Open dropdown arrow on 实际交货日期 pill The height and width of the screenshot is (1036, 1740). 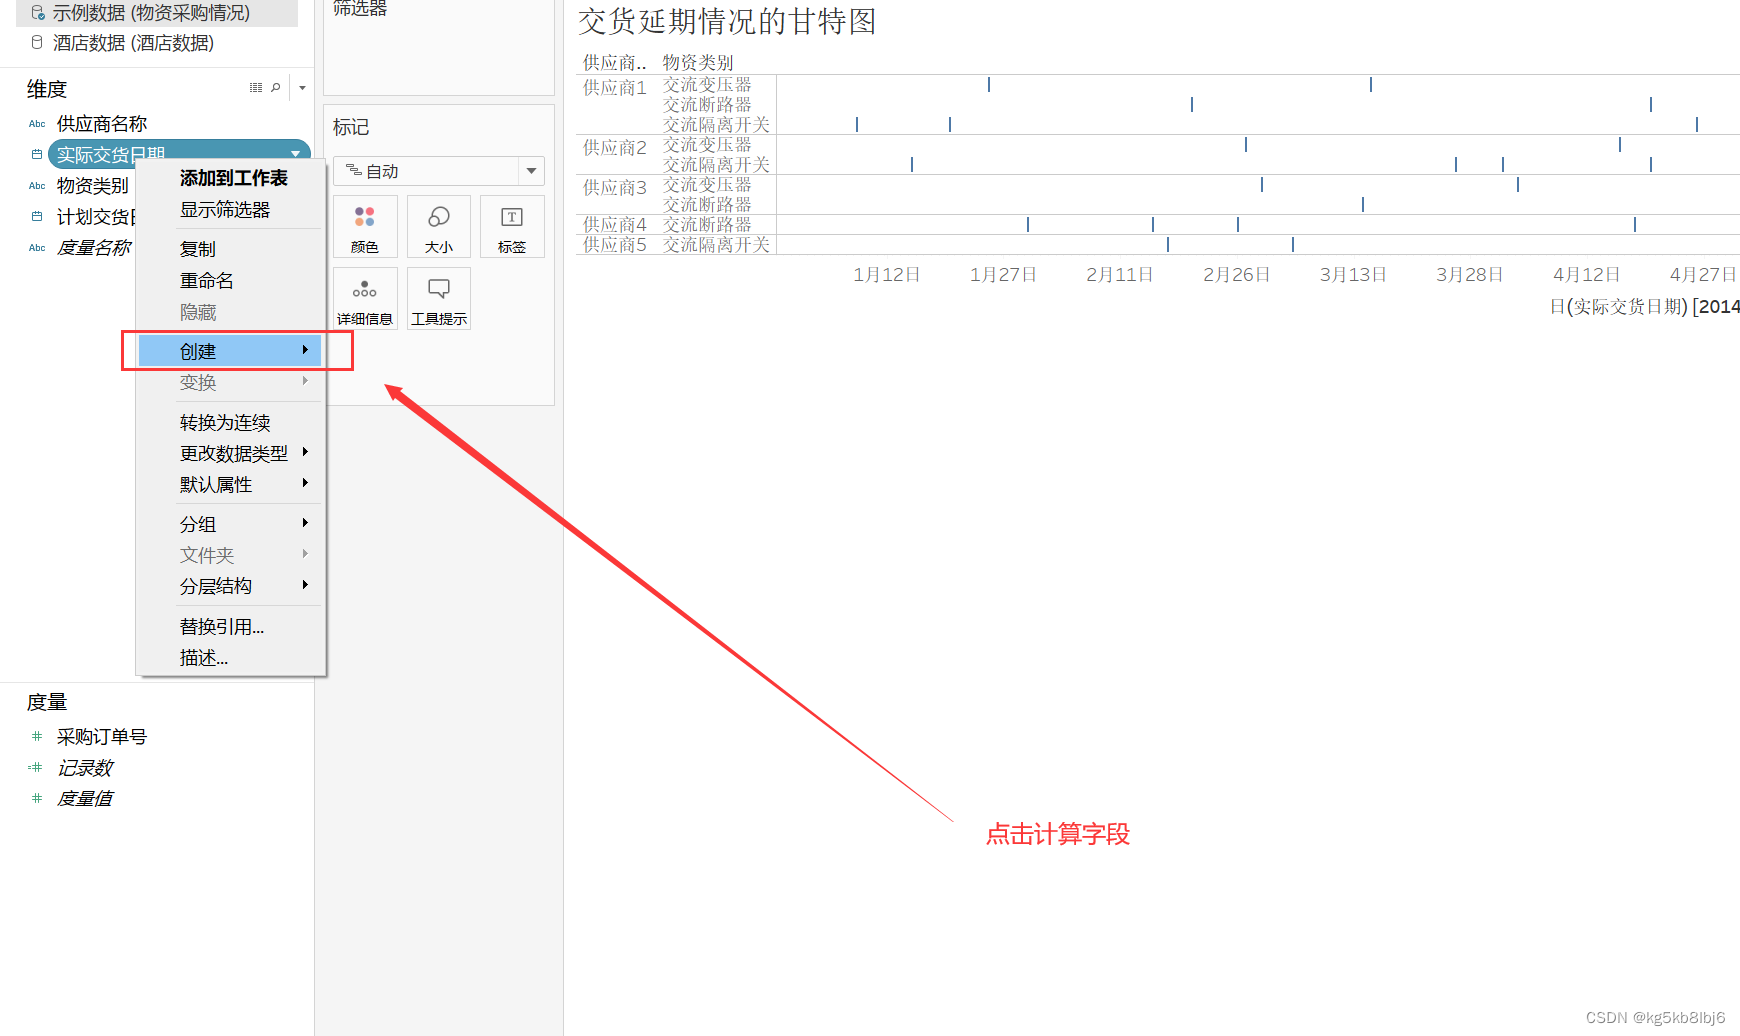pyautogui.click(x=296, y=154)
